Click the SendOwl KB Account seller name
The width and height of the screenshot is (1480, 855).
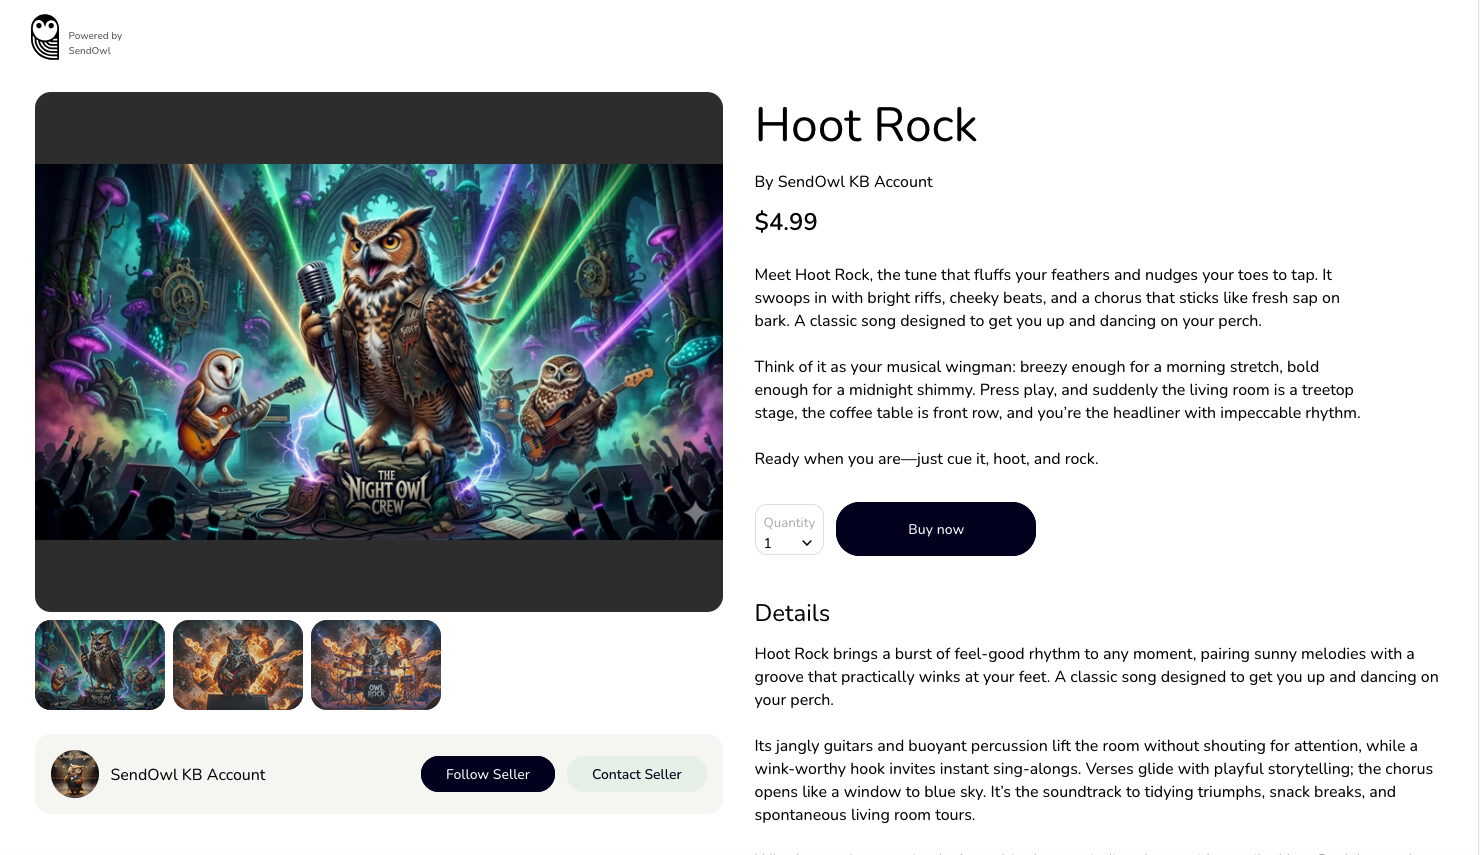pos(188,774)
